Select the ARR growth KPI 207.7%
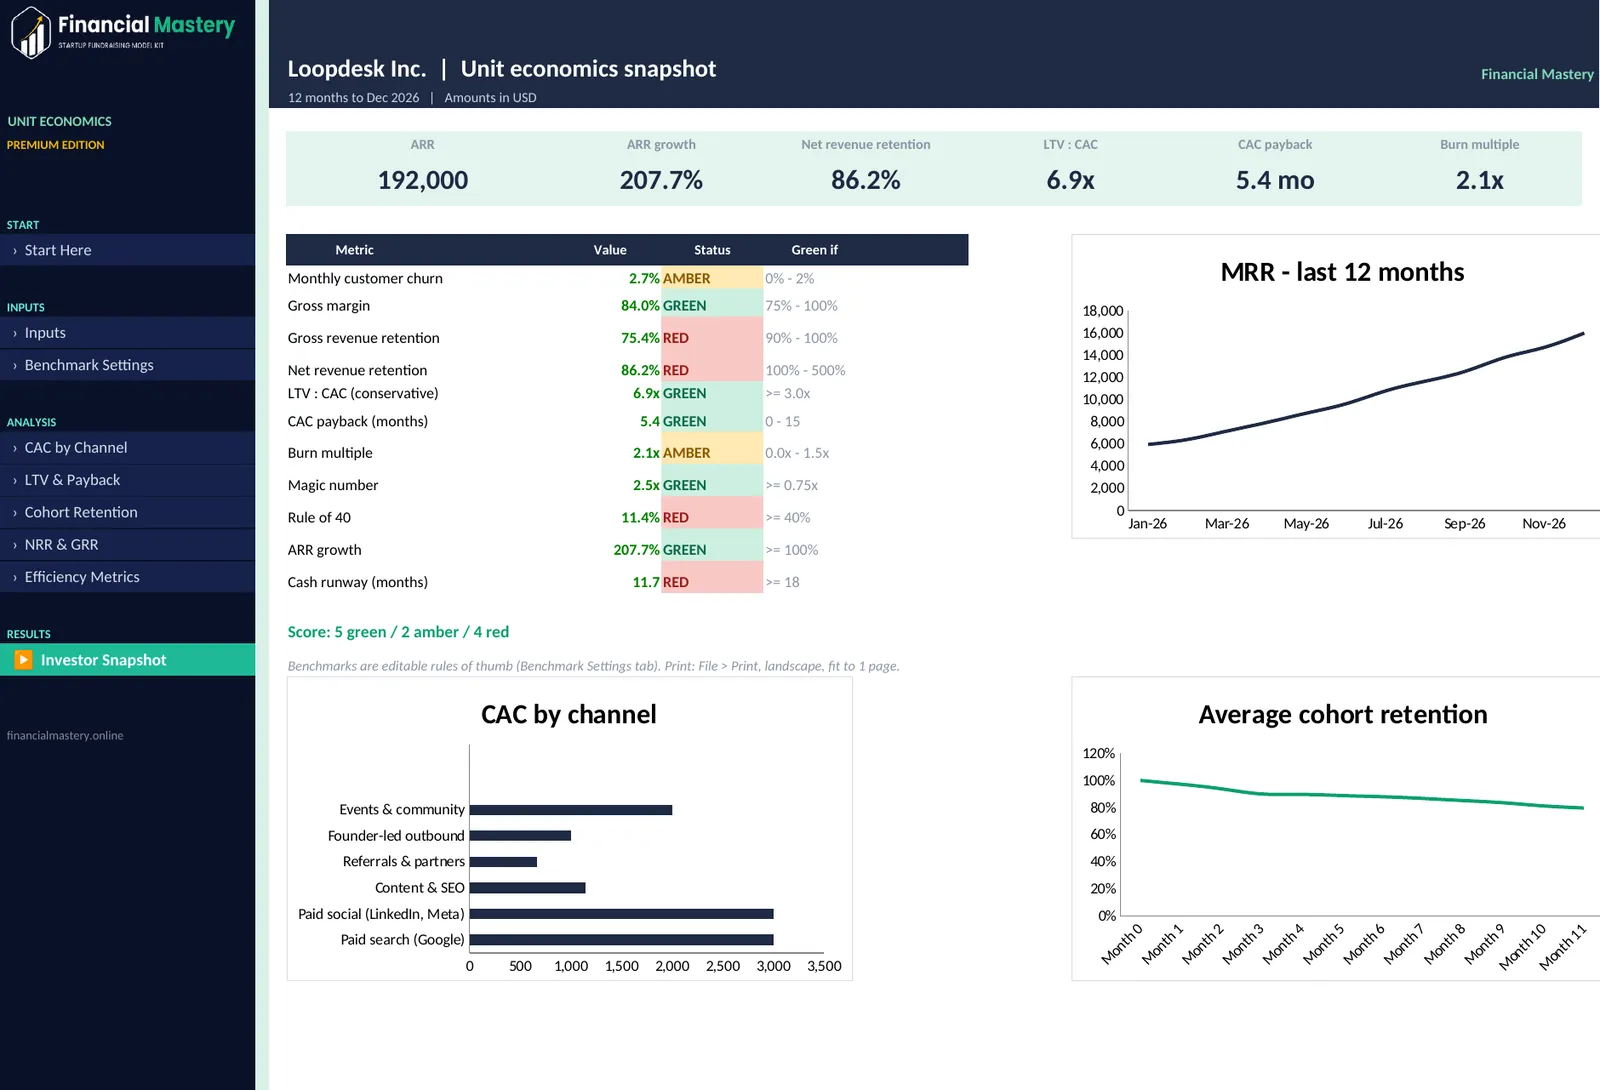This screenshot has height=1090, width=1600. (x=661, y=180)
